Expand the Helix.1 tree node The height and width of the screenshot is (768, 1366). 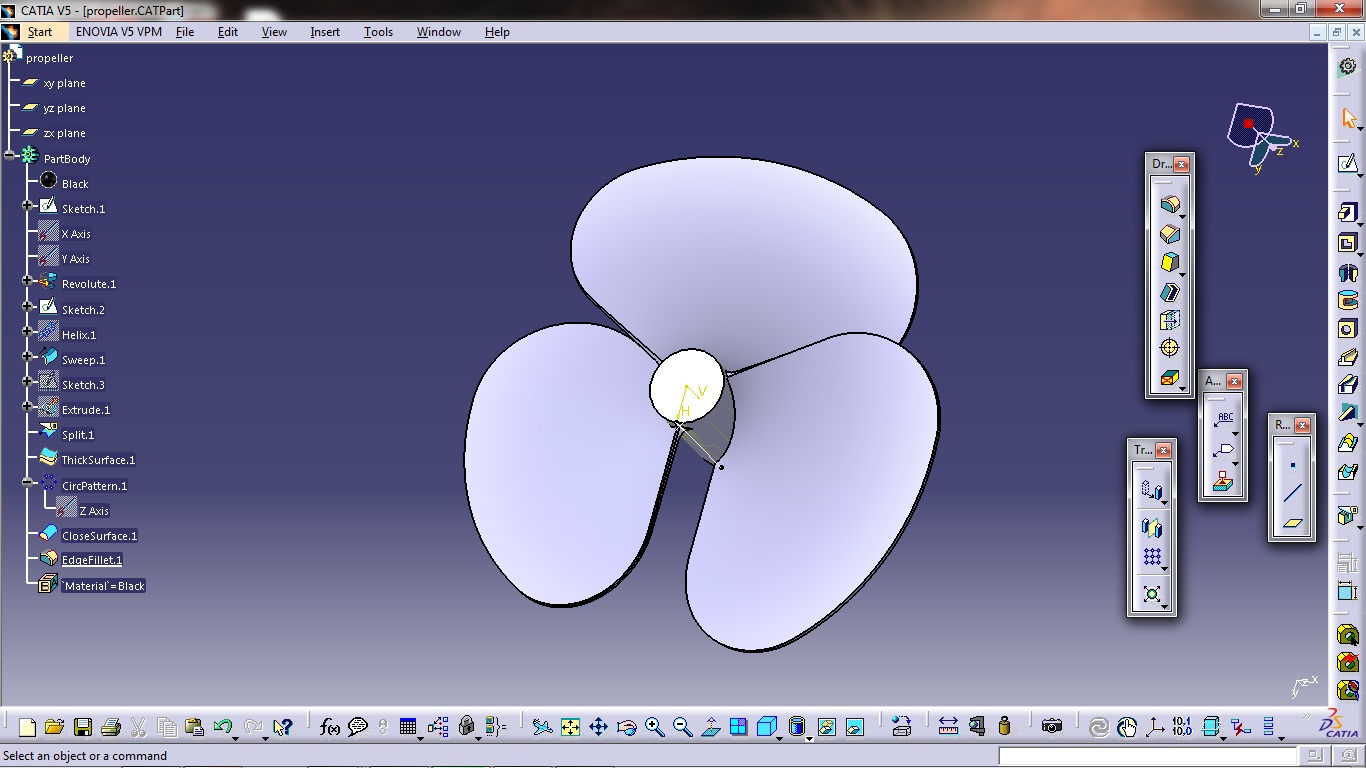pos(28,332)
